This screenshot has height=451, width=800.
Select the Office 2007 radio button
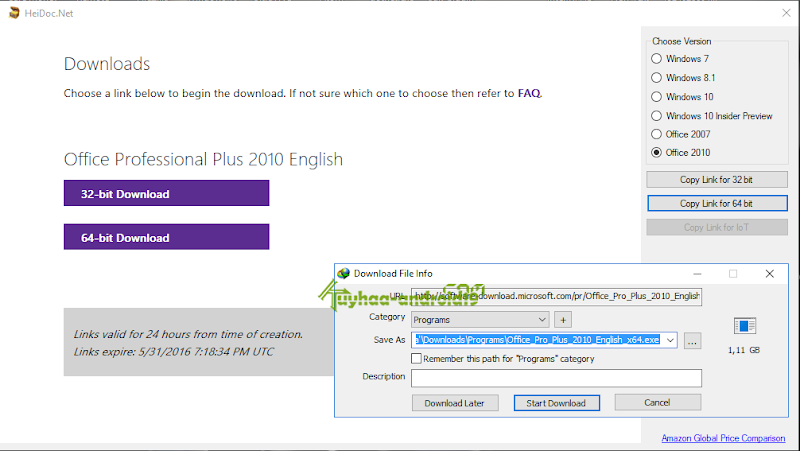pos(657,134)
